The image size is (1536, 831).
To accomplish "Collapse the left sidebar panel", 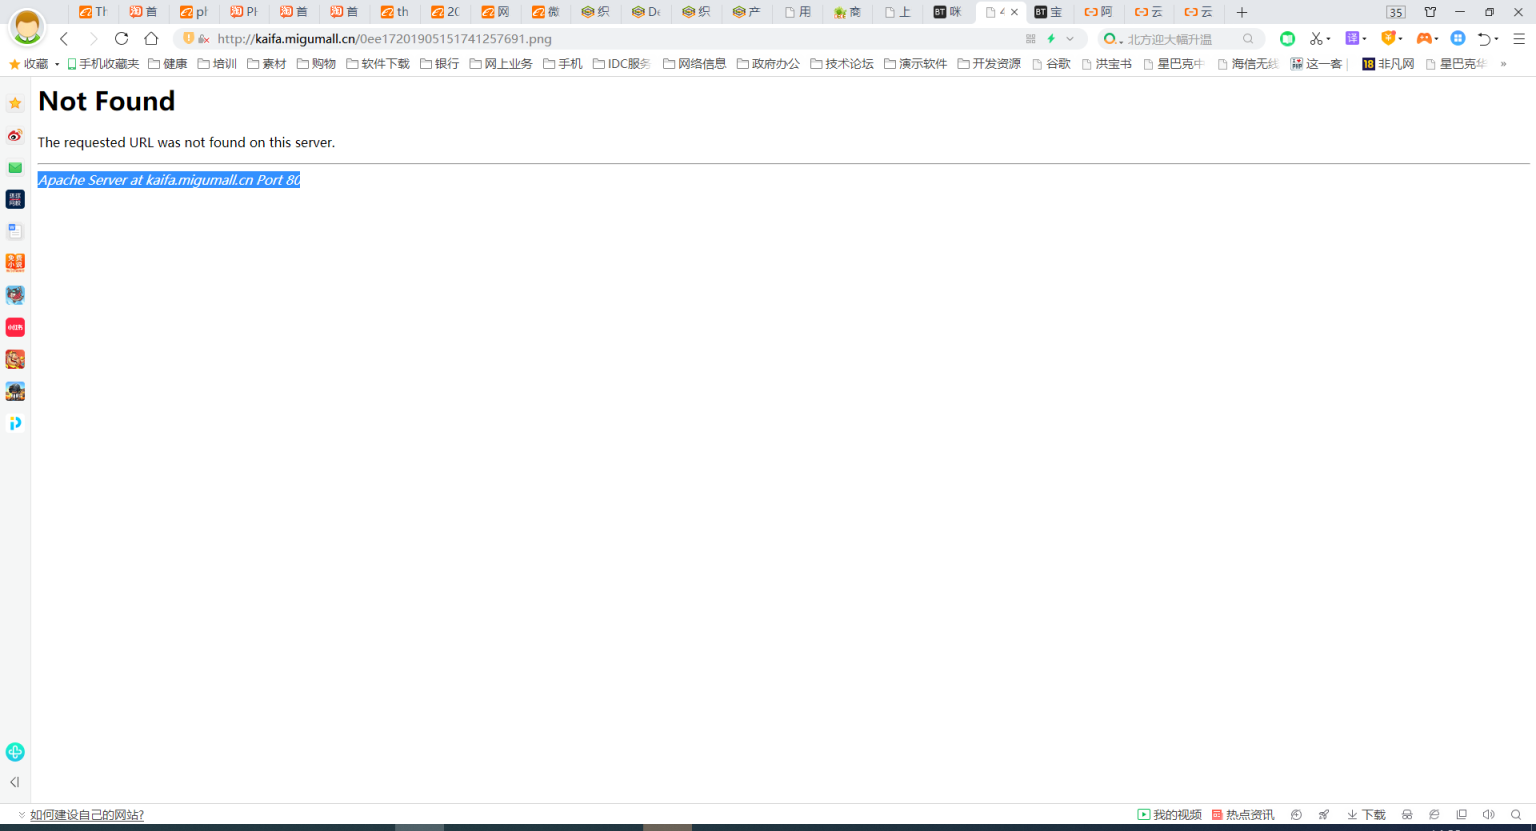I will coord(15,782).
